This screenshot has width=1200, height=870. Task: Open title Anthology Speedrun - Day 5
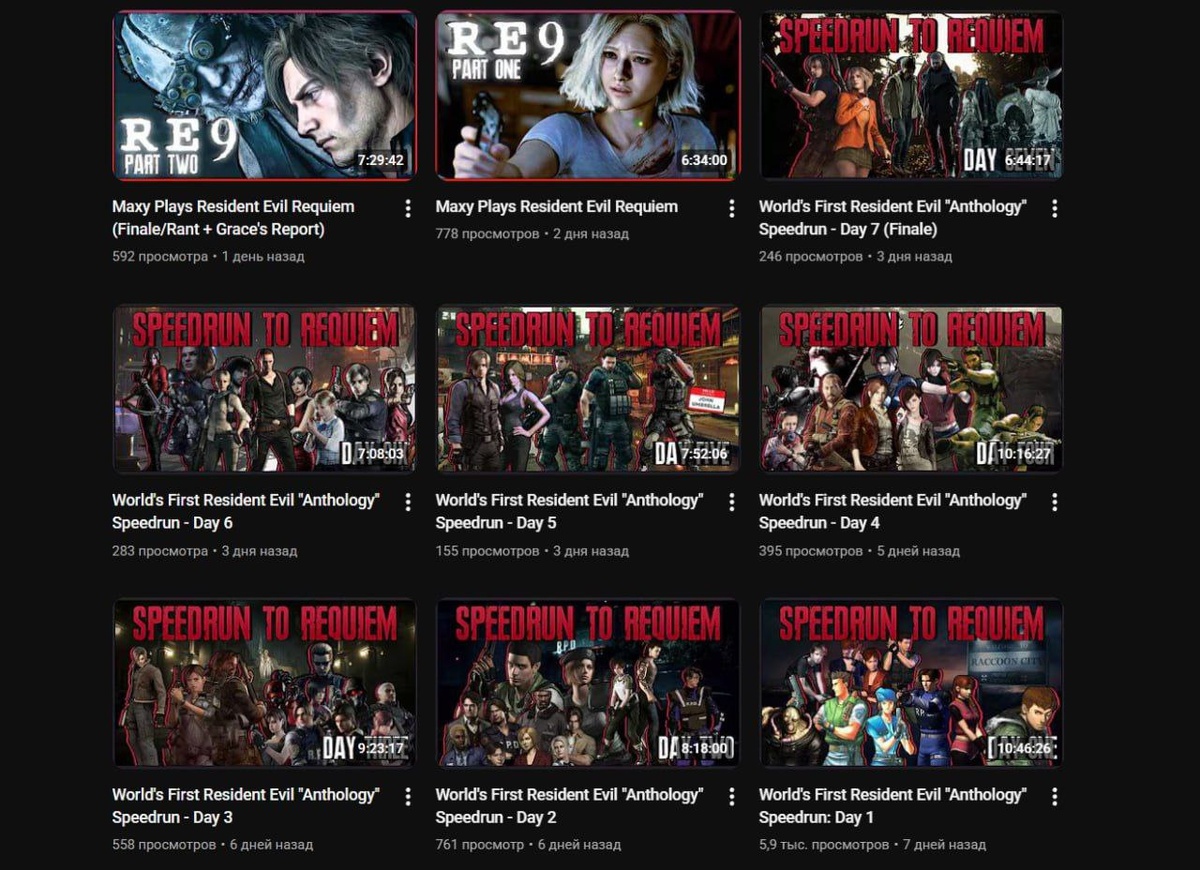pos(569,511)
